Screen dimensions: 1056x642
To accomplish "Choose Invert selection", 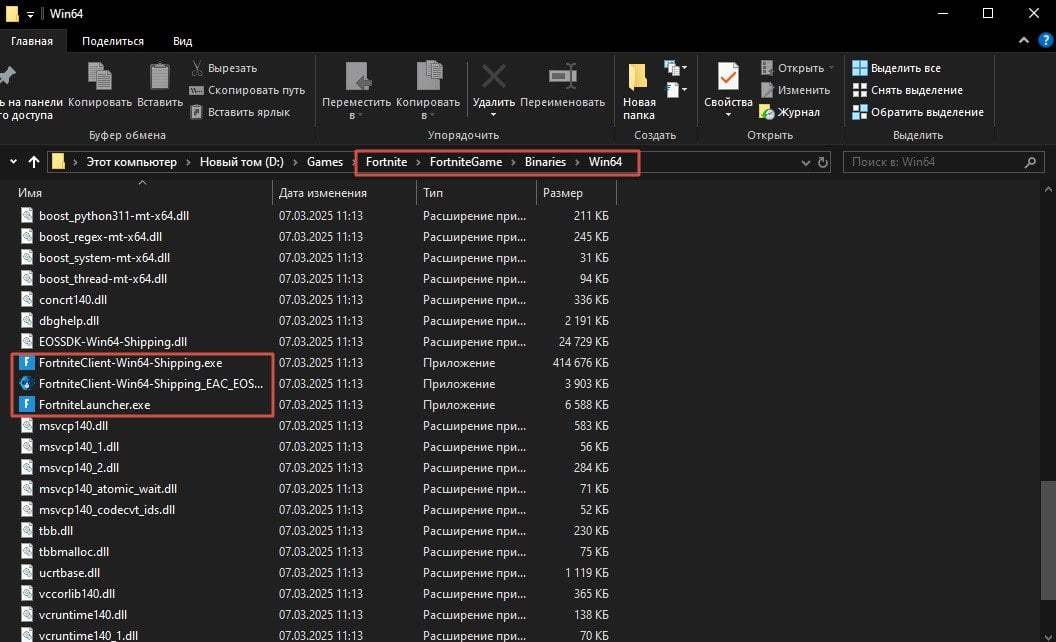I will 918,113.
